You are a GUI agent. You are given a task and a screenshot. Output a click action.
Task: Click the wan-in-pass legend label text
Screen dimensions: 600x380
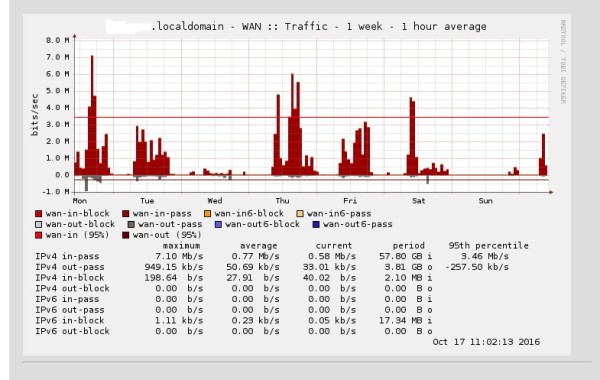[162, 214]
